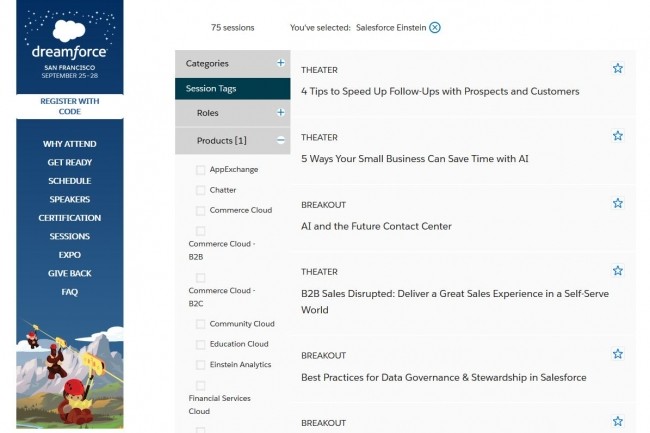This screenshot has width=650, height=433.
Task: Check the Financial Services Cloud checkbox
Action: [200, 386]
